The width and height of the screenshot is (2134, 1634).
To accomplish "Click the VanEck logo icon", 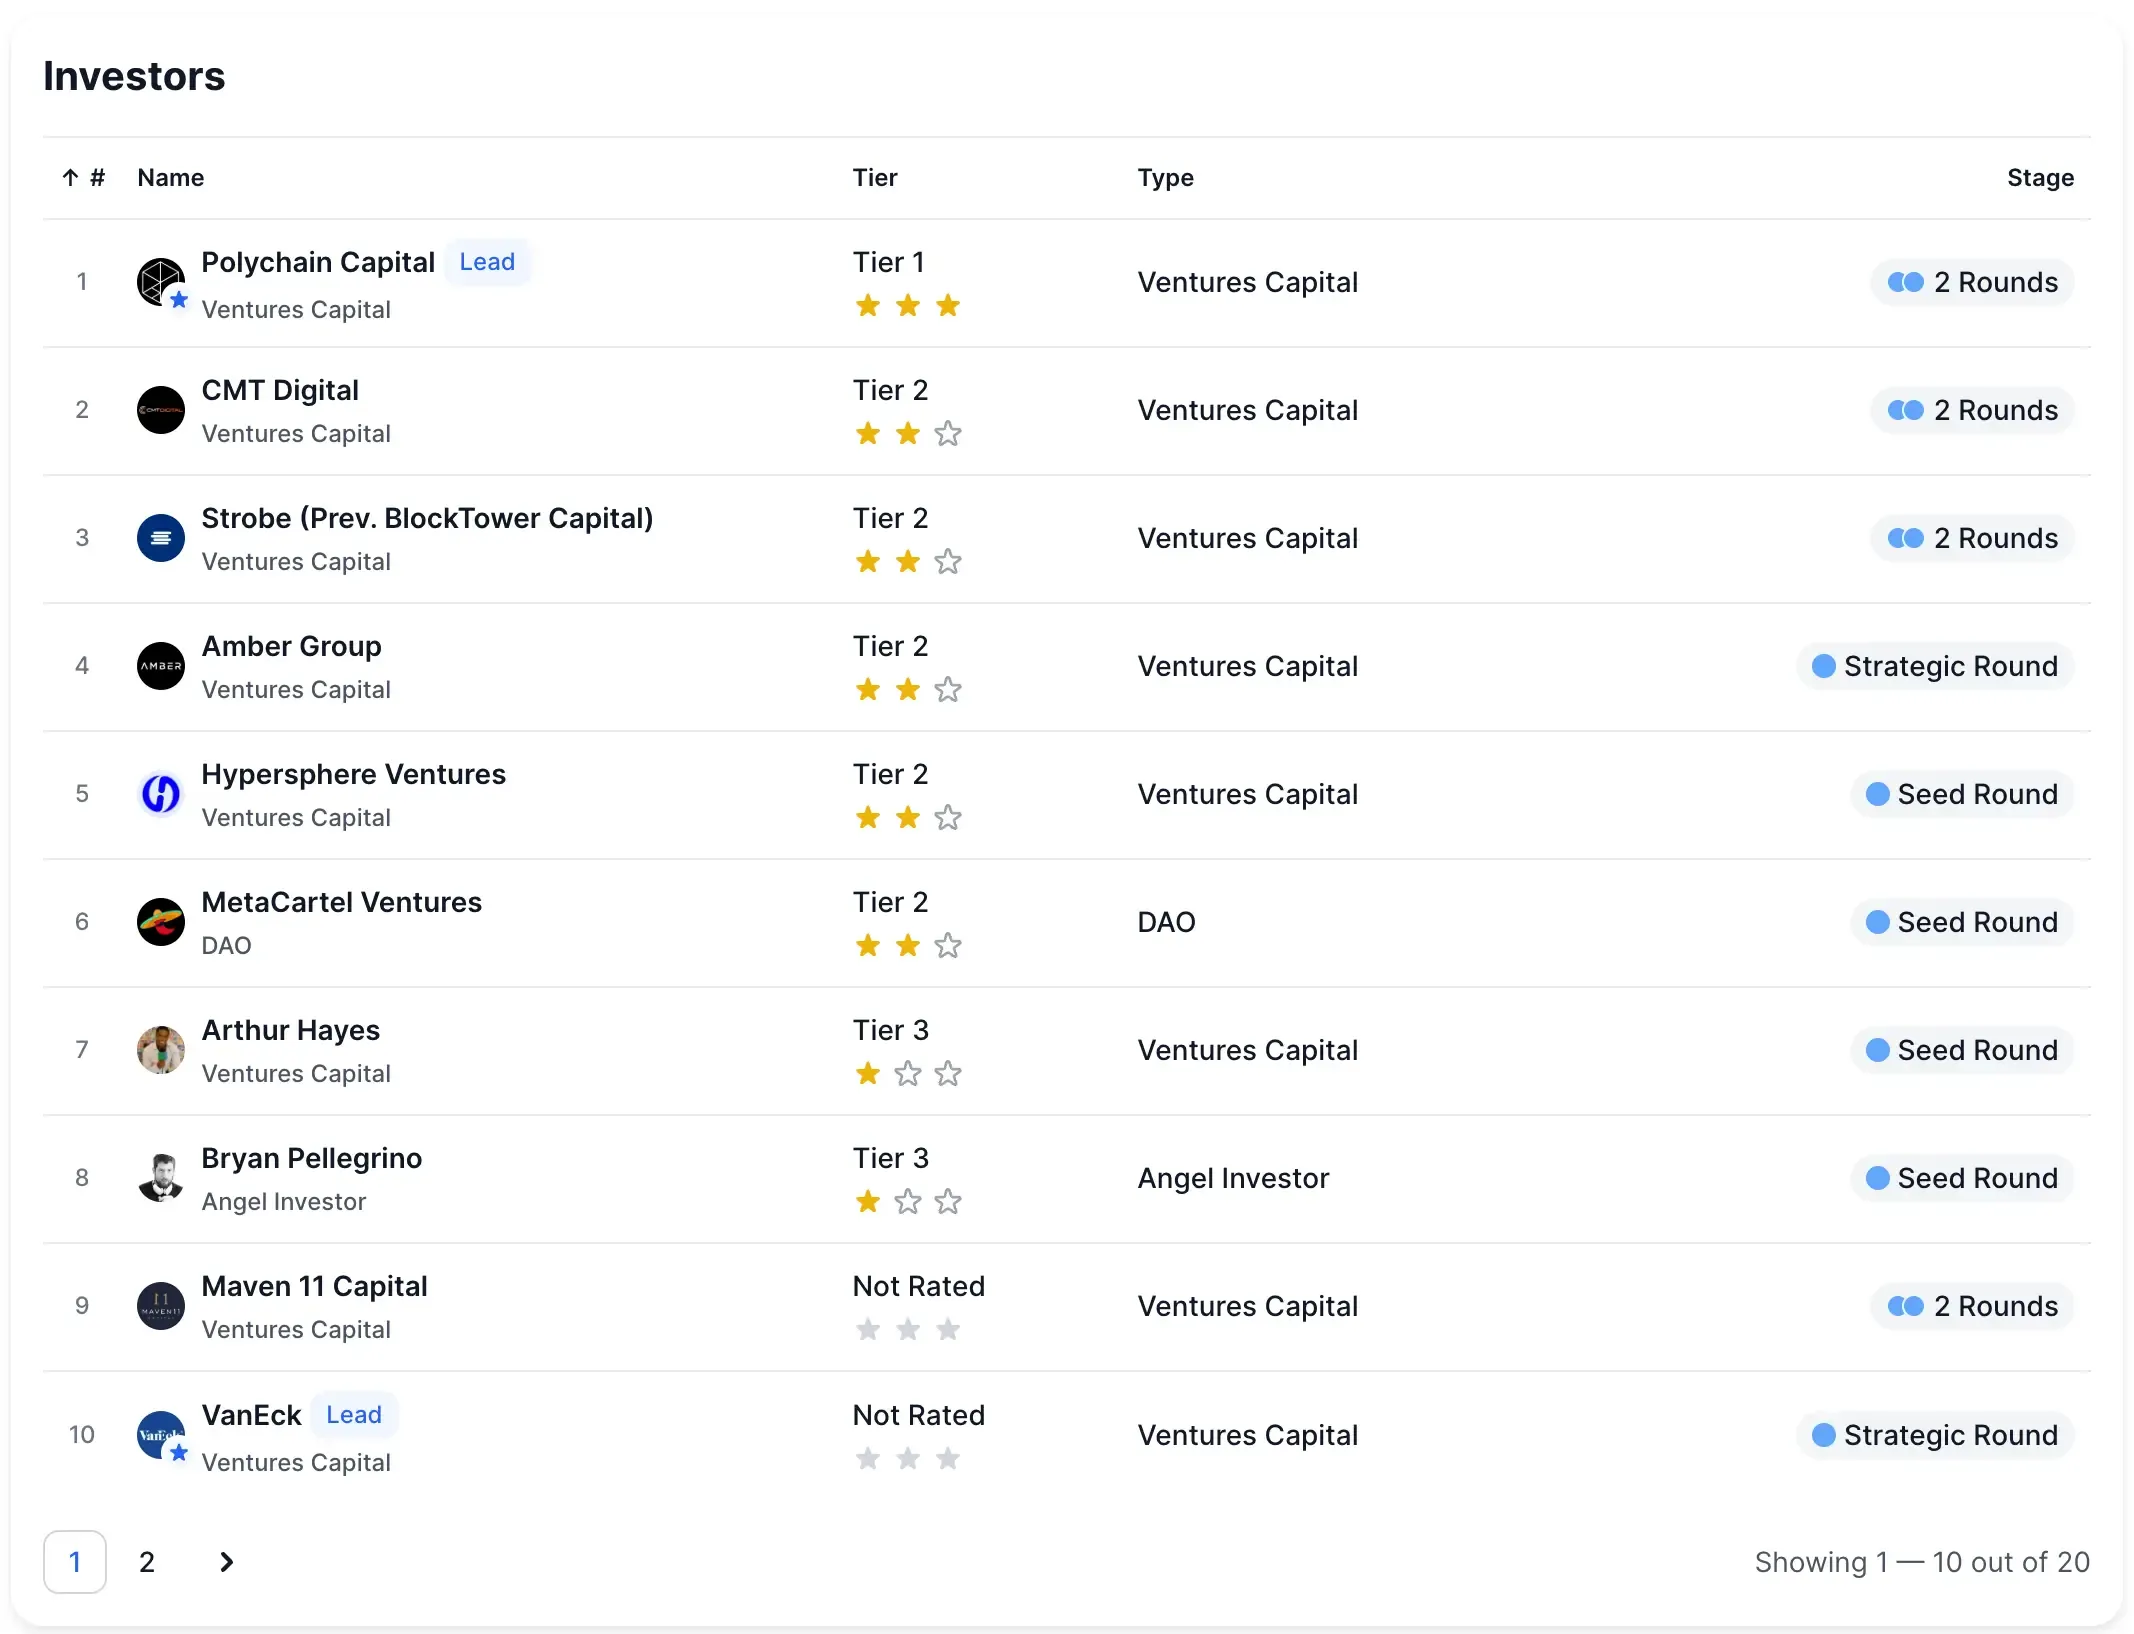I will 160,1435.
